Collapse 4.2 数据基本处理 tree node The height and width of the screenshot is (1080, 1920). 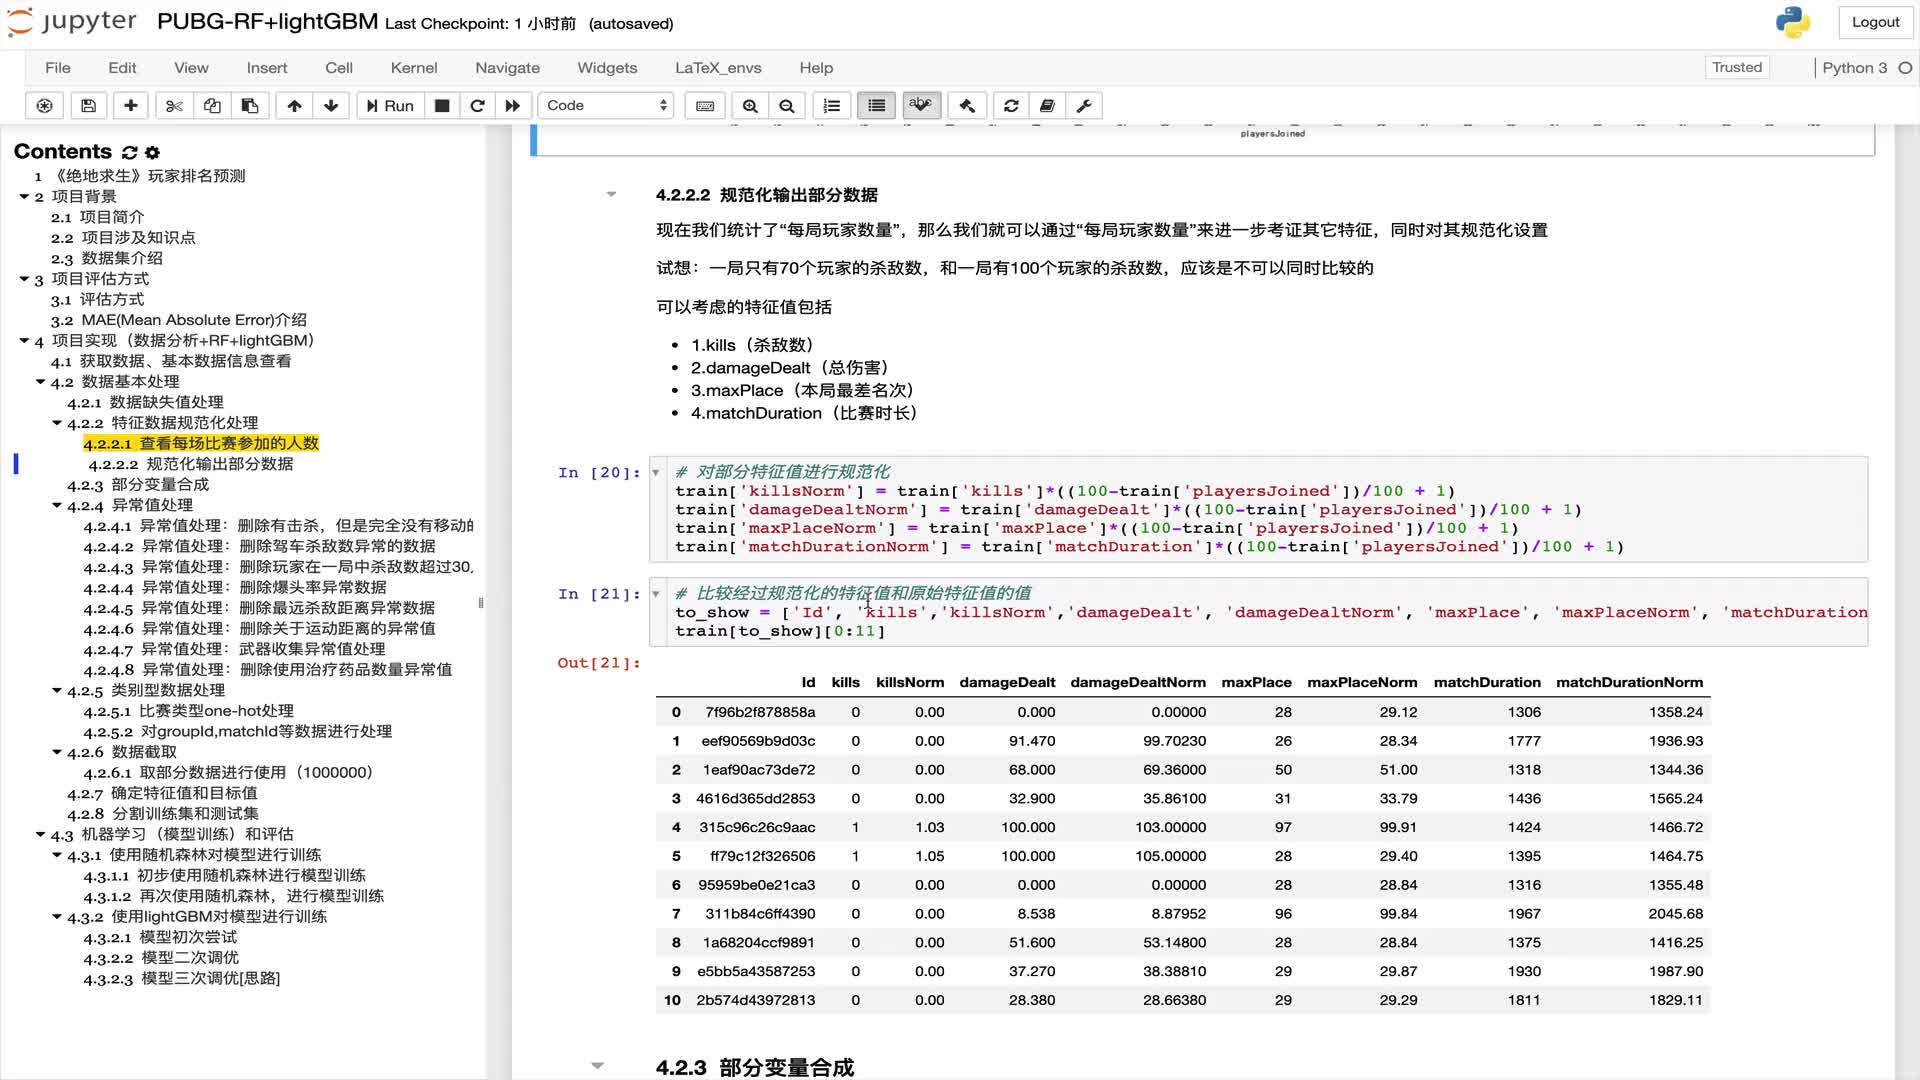click(x=40, y=382)
